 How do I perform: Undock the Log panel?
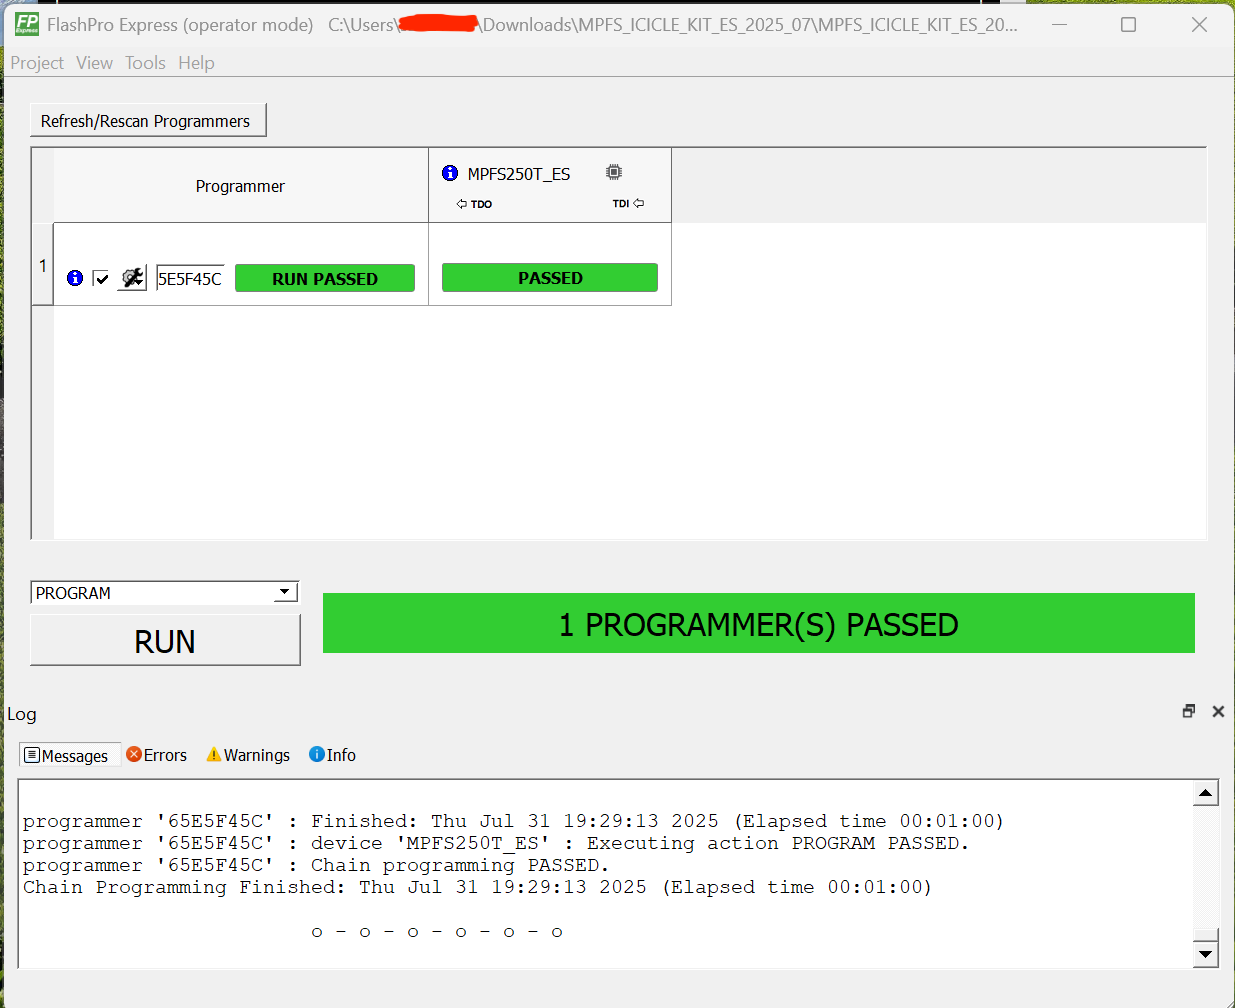[1189, 711]
